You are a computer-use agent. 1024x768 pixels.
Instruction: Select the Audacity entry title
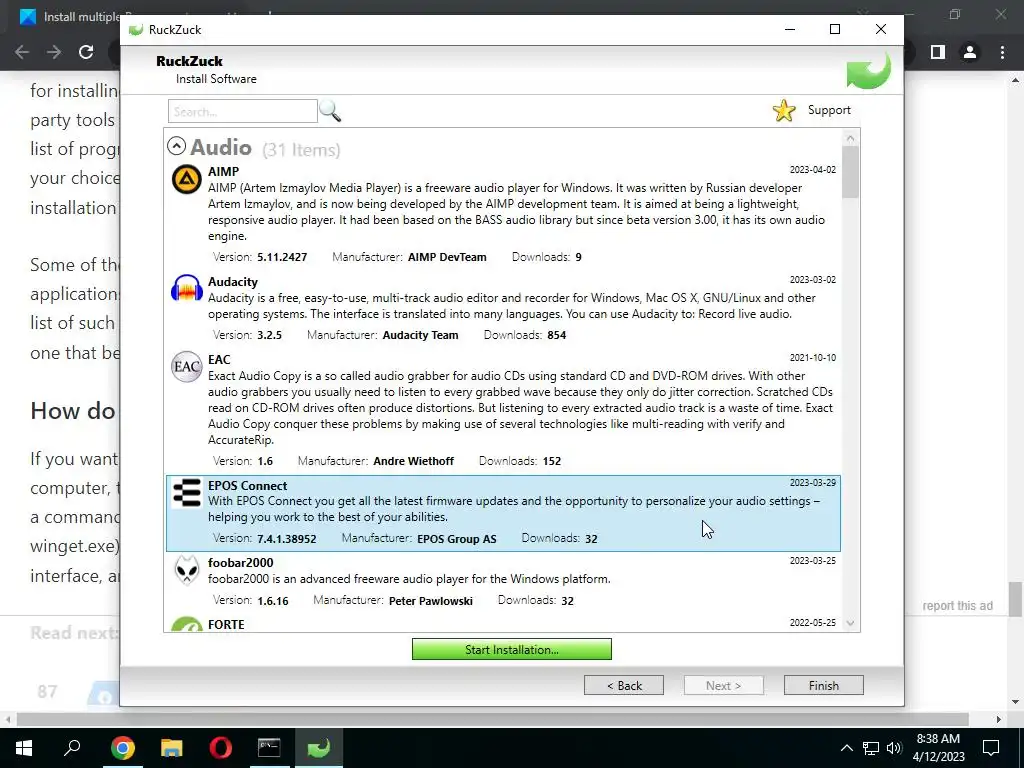pos(232,281)
